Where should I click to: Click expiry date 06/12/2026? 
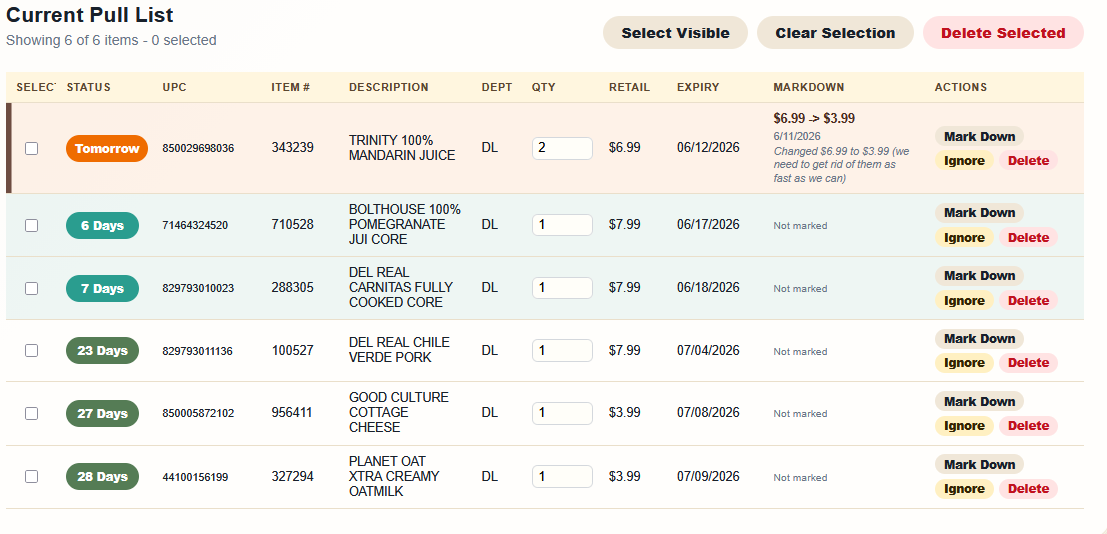point(708,148)
